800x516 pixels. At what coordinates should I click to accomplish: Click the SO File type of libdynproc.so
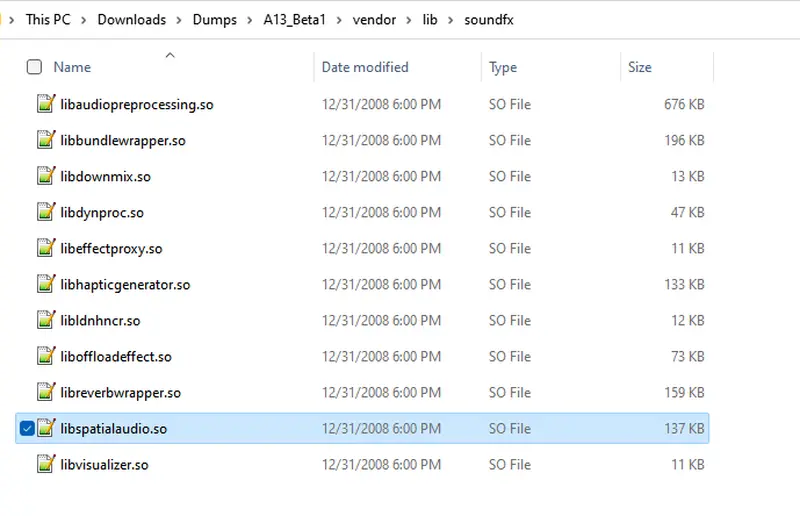coord(510,212)
